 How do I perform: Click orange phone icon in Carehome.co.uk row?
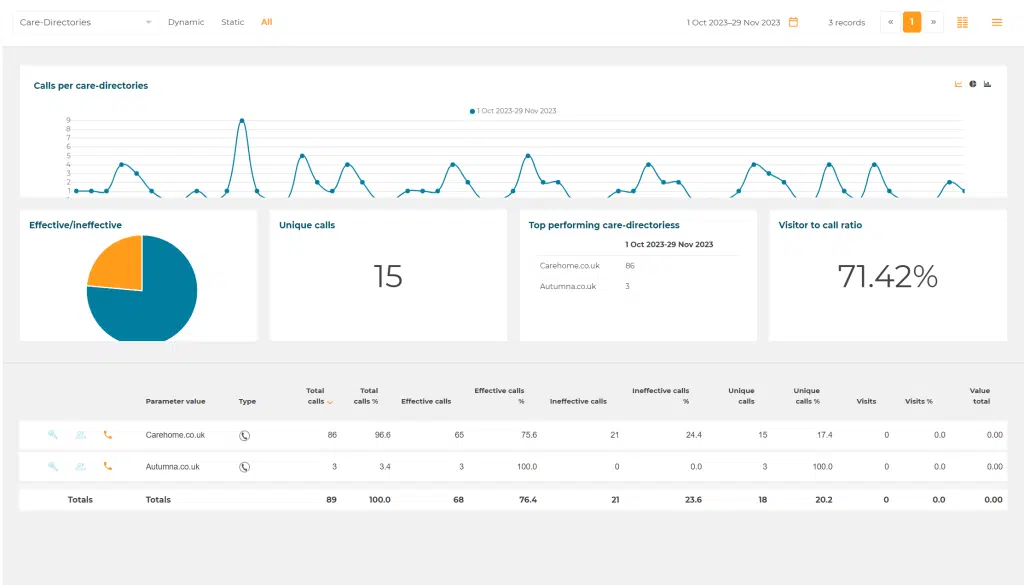click(x=108, y=435)
